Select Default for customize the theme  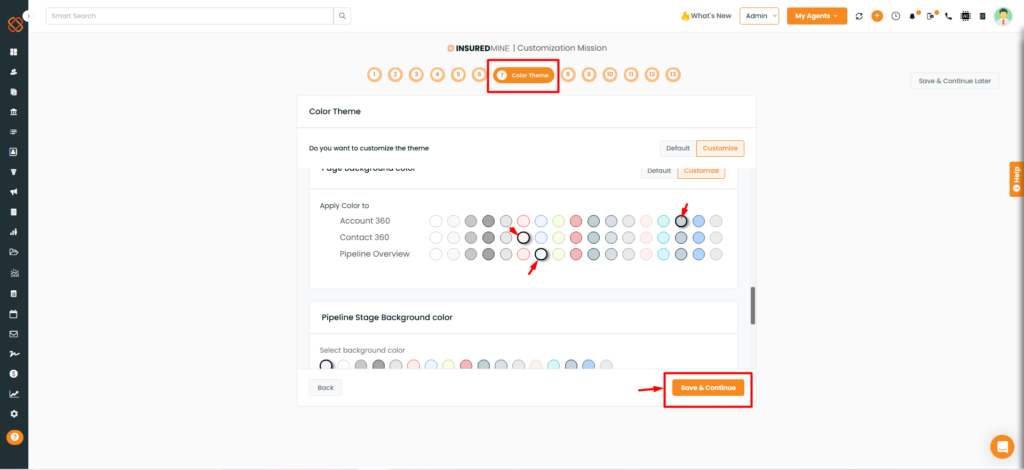pyautogui.click(x=678, y=149)
